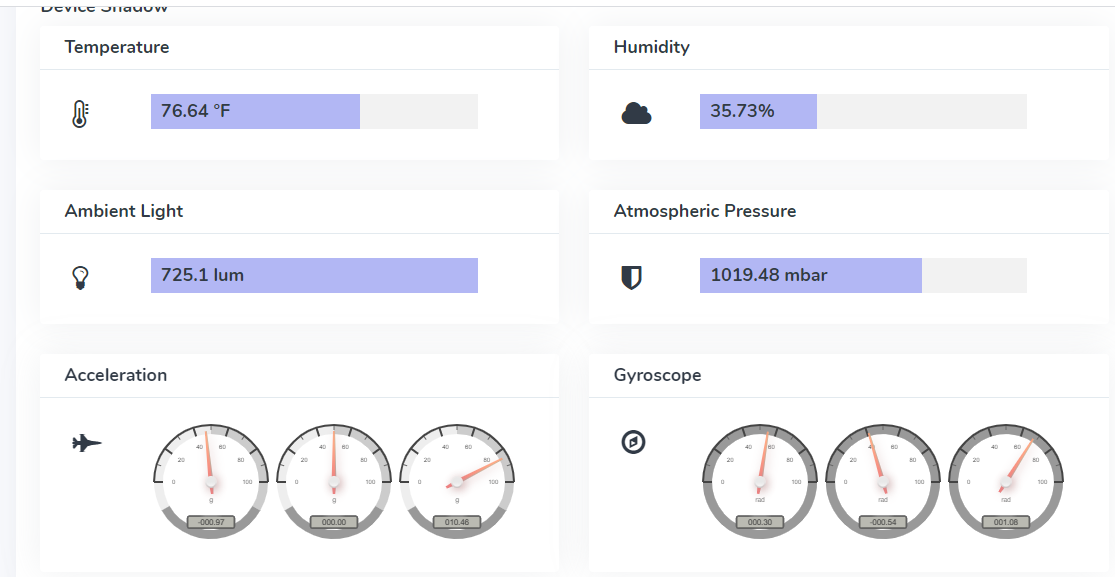This screenshot has height=577, width=1115.
Task: Click the Atmospheric Pressure card heading
Action: click(705, 211)
